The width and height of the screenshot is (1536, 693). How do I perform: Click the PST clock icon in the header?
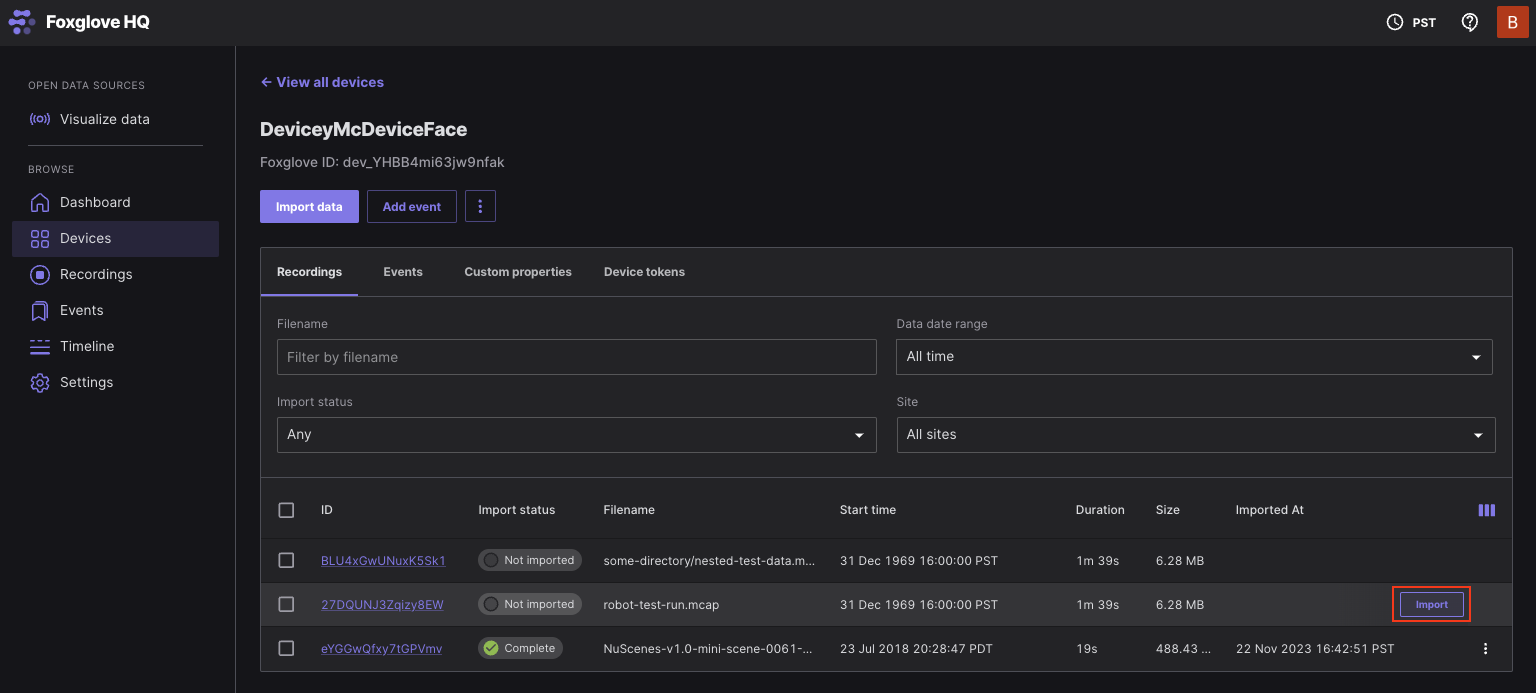pyautogui.click(x=1394, y=21)
